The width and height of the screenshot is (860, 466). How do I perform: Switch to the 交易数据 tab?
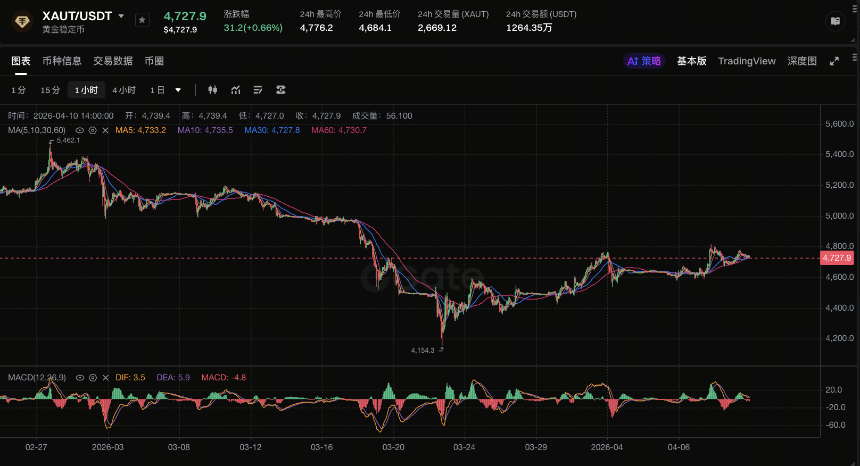point(113,61)
